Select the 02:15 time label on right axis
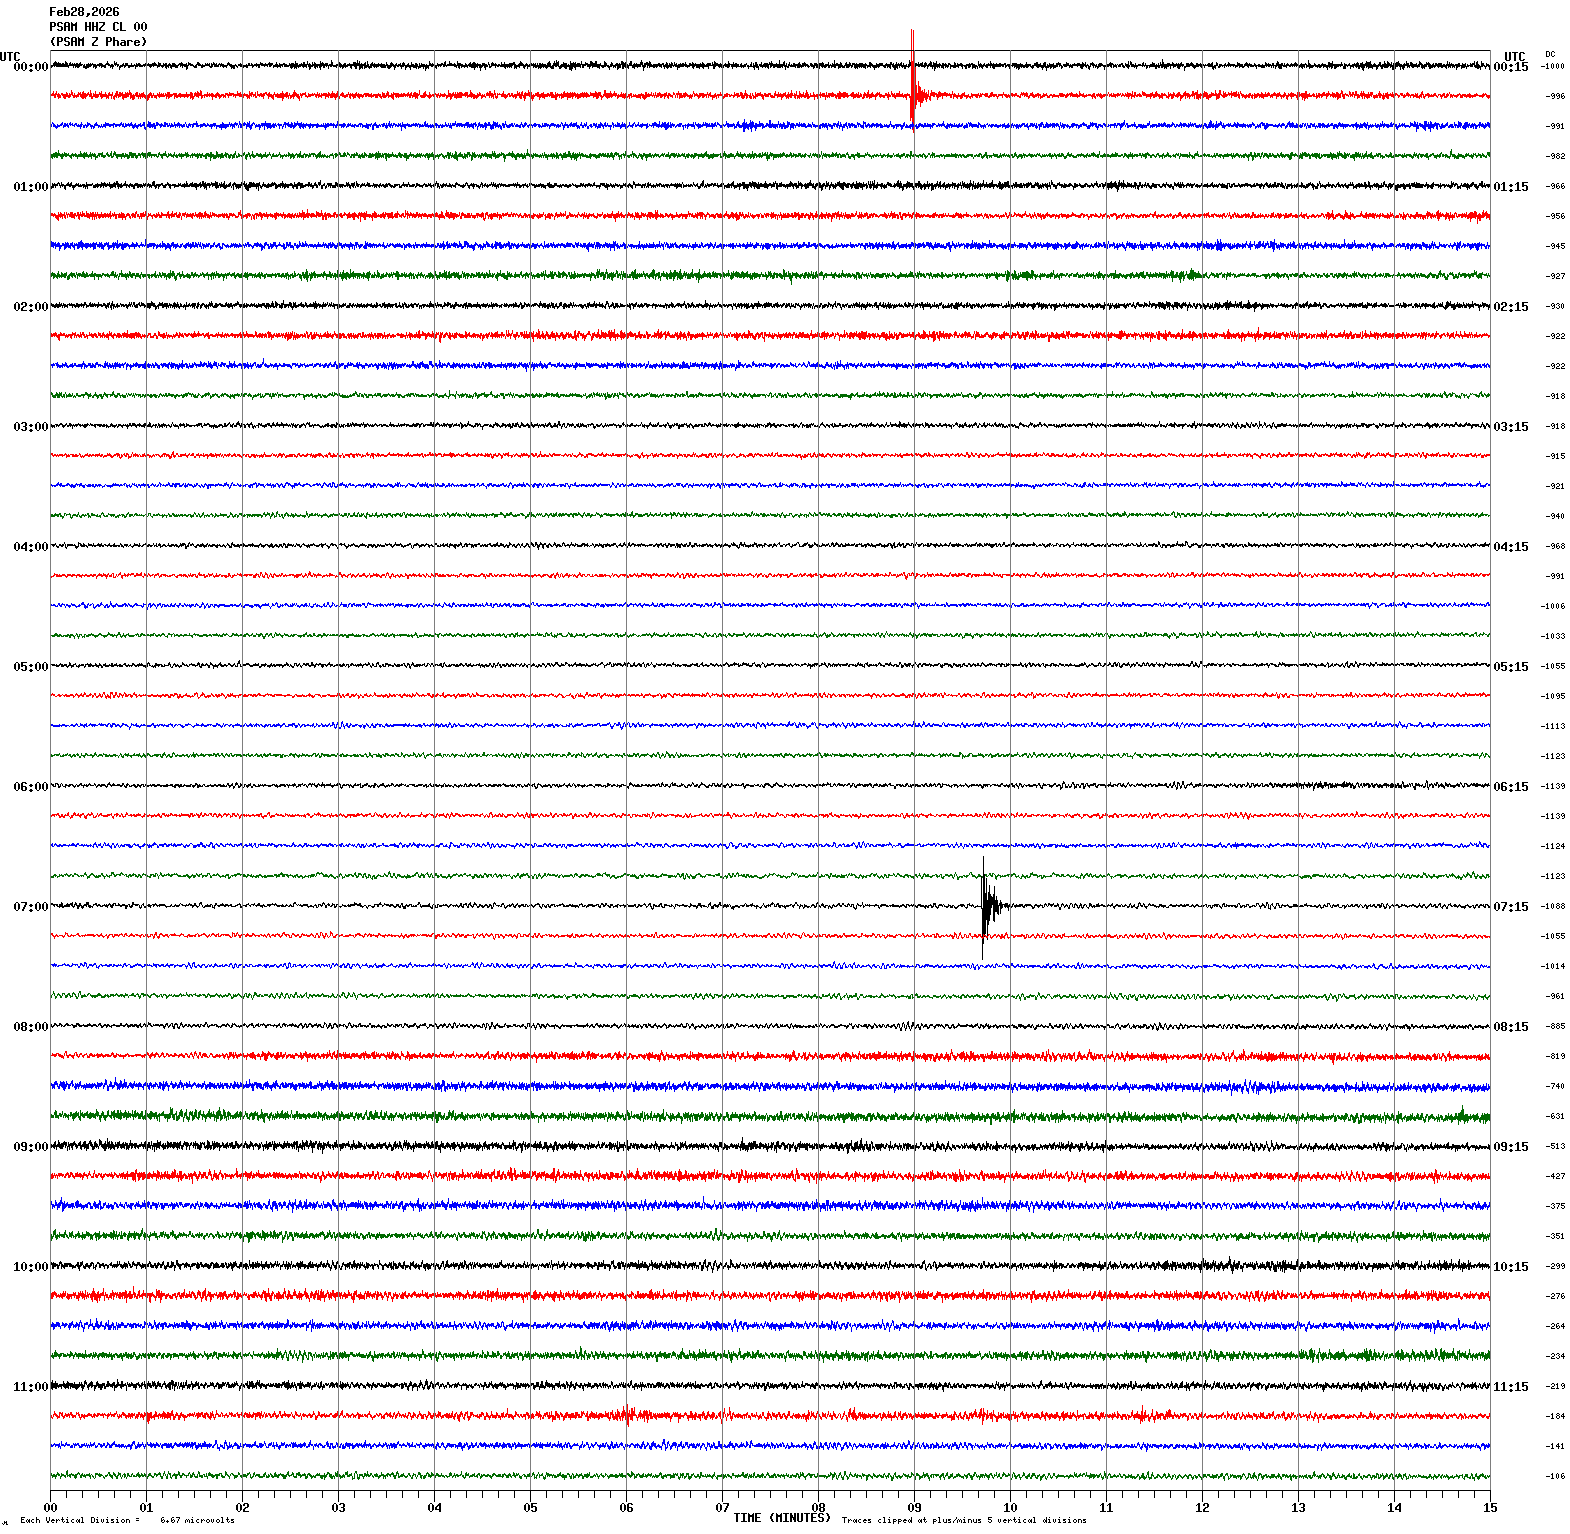The image size is (1570, 1534). pyautogui.click(x=1510, y=307)
